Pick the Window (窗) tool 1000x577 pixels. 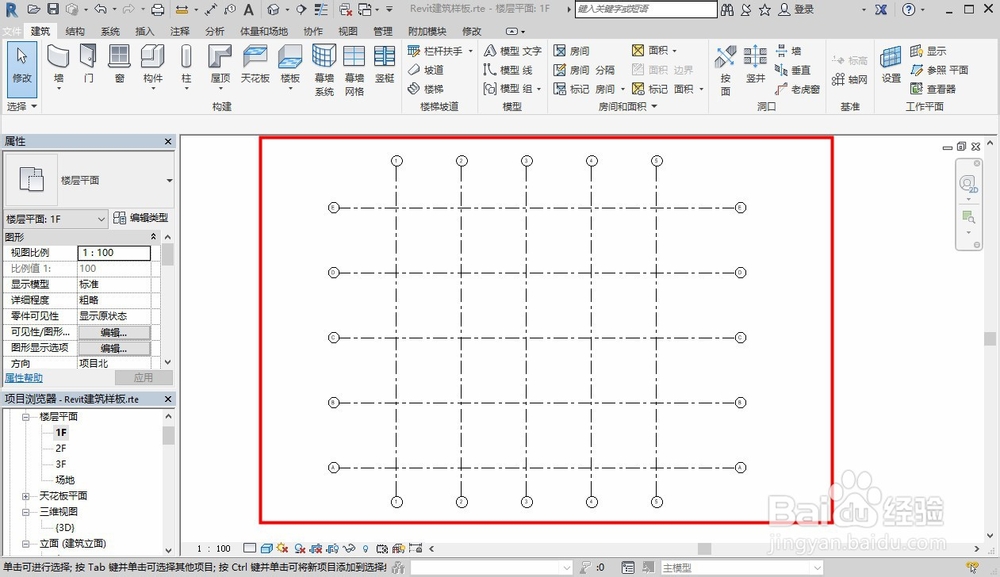[x=119, y=64]
